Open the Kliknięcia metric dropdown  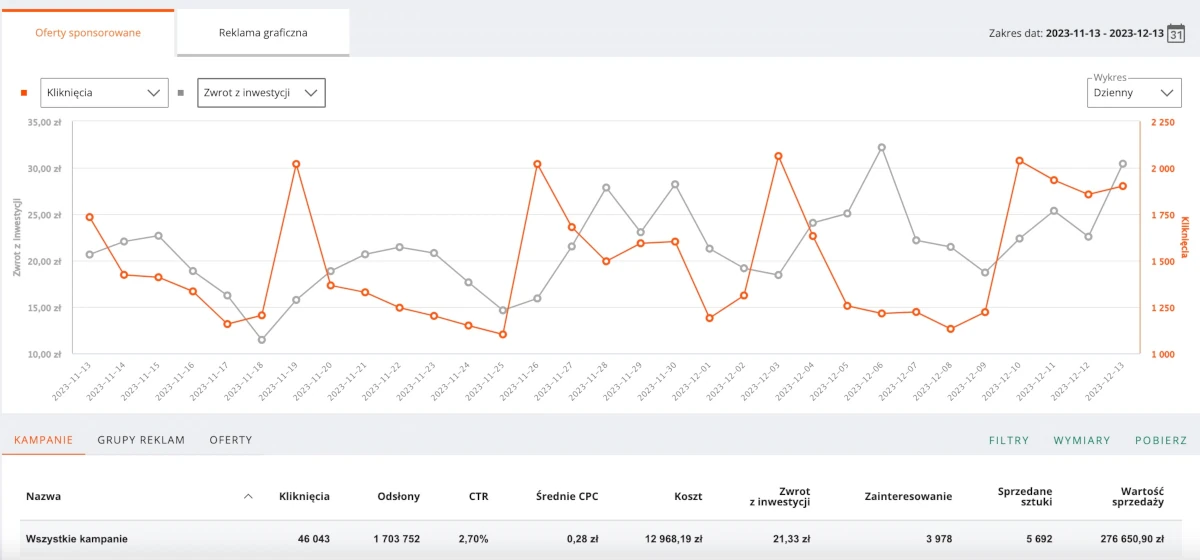pyautogui.click(x=104, y=93)
